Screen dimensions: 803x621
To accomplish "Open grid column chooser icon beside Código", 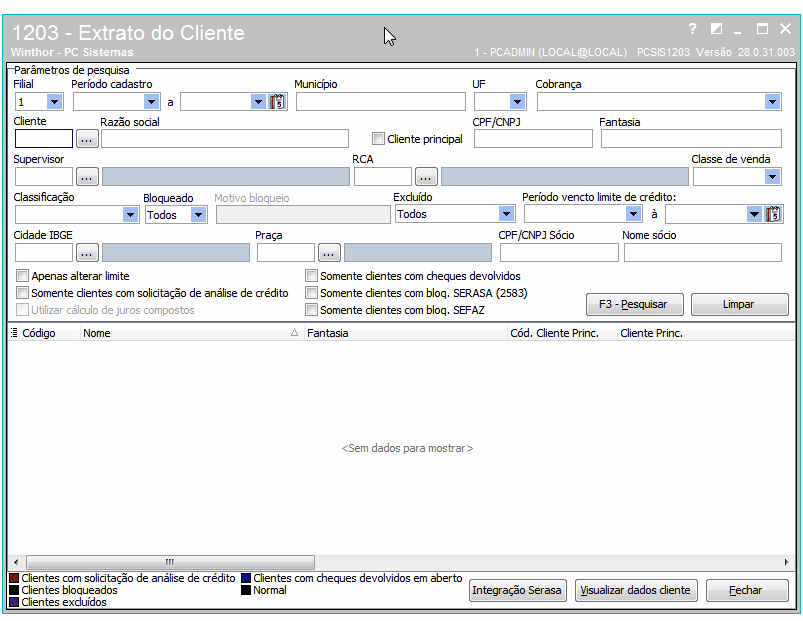I will tap(14, 333).
